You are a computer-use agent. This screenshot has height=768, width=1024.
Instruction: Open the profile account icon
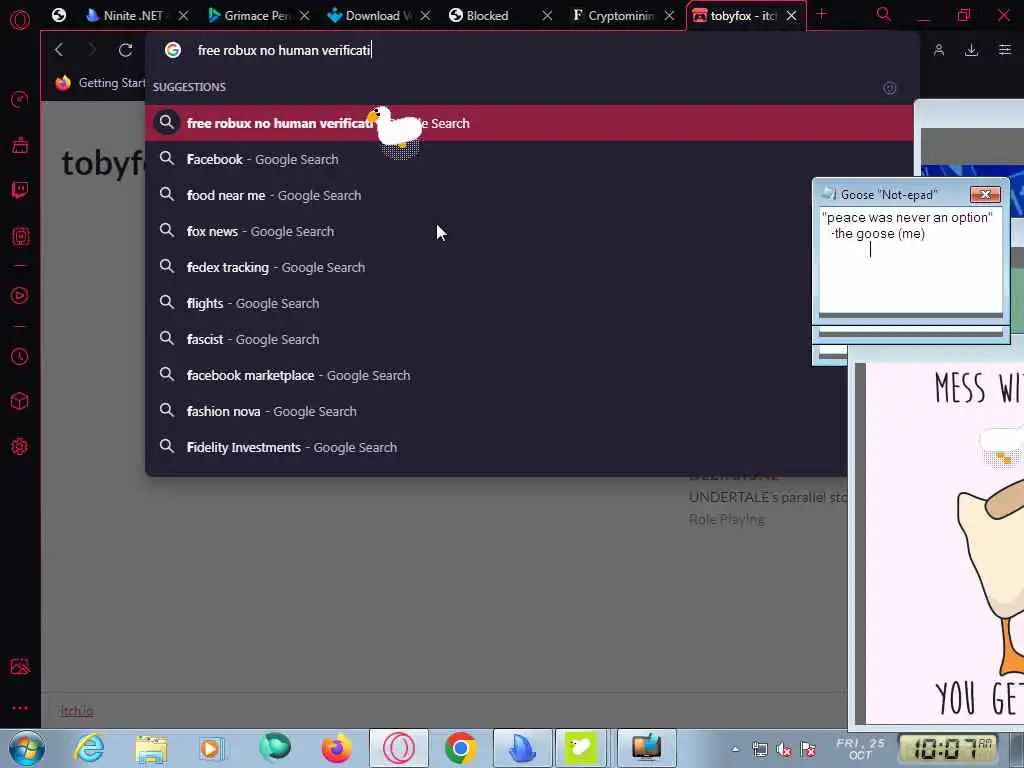[x=938, y=50]
